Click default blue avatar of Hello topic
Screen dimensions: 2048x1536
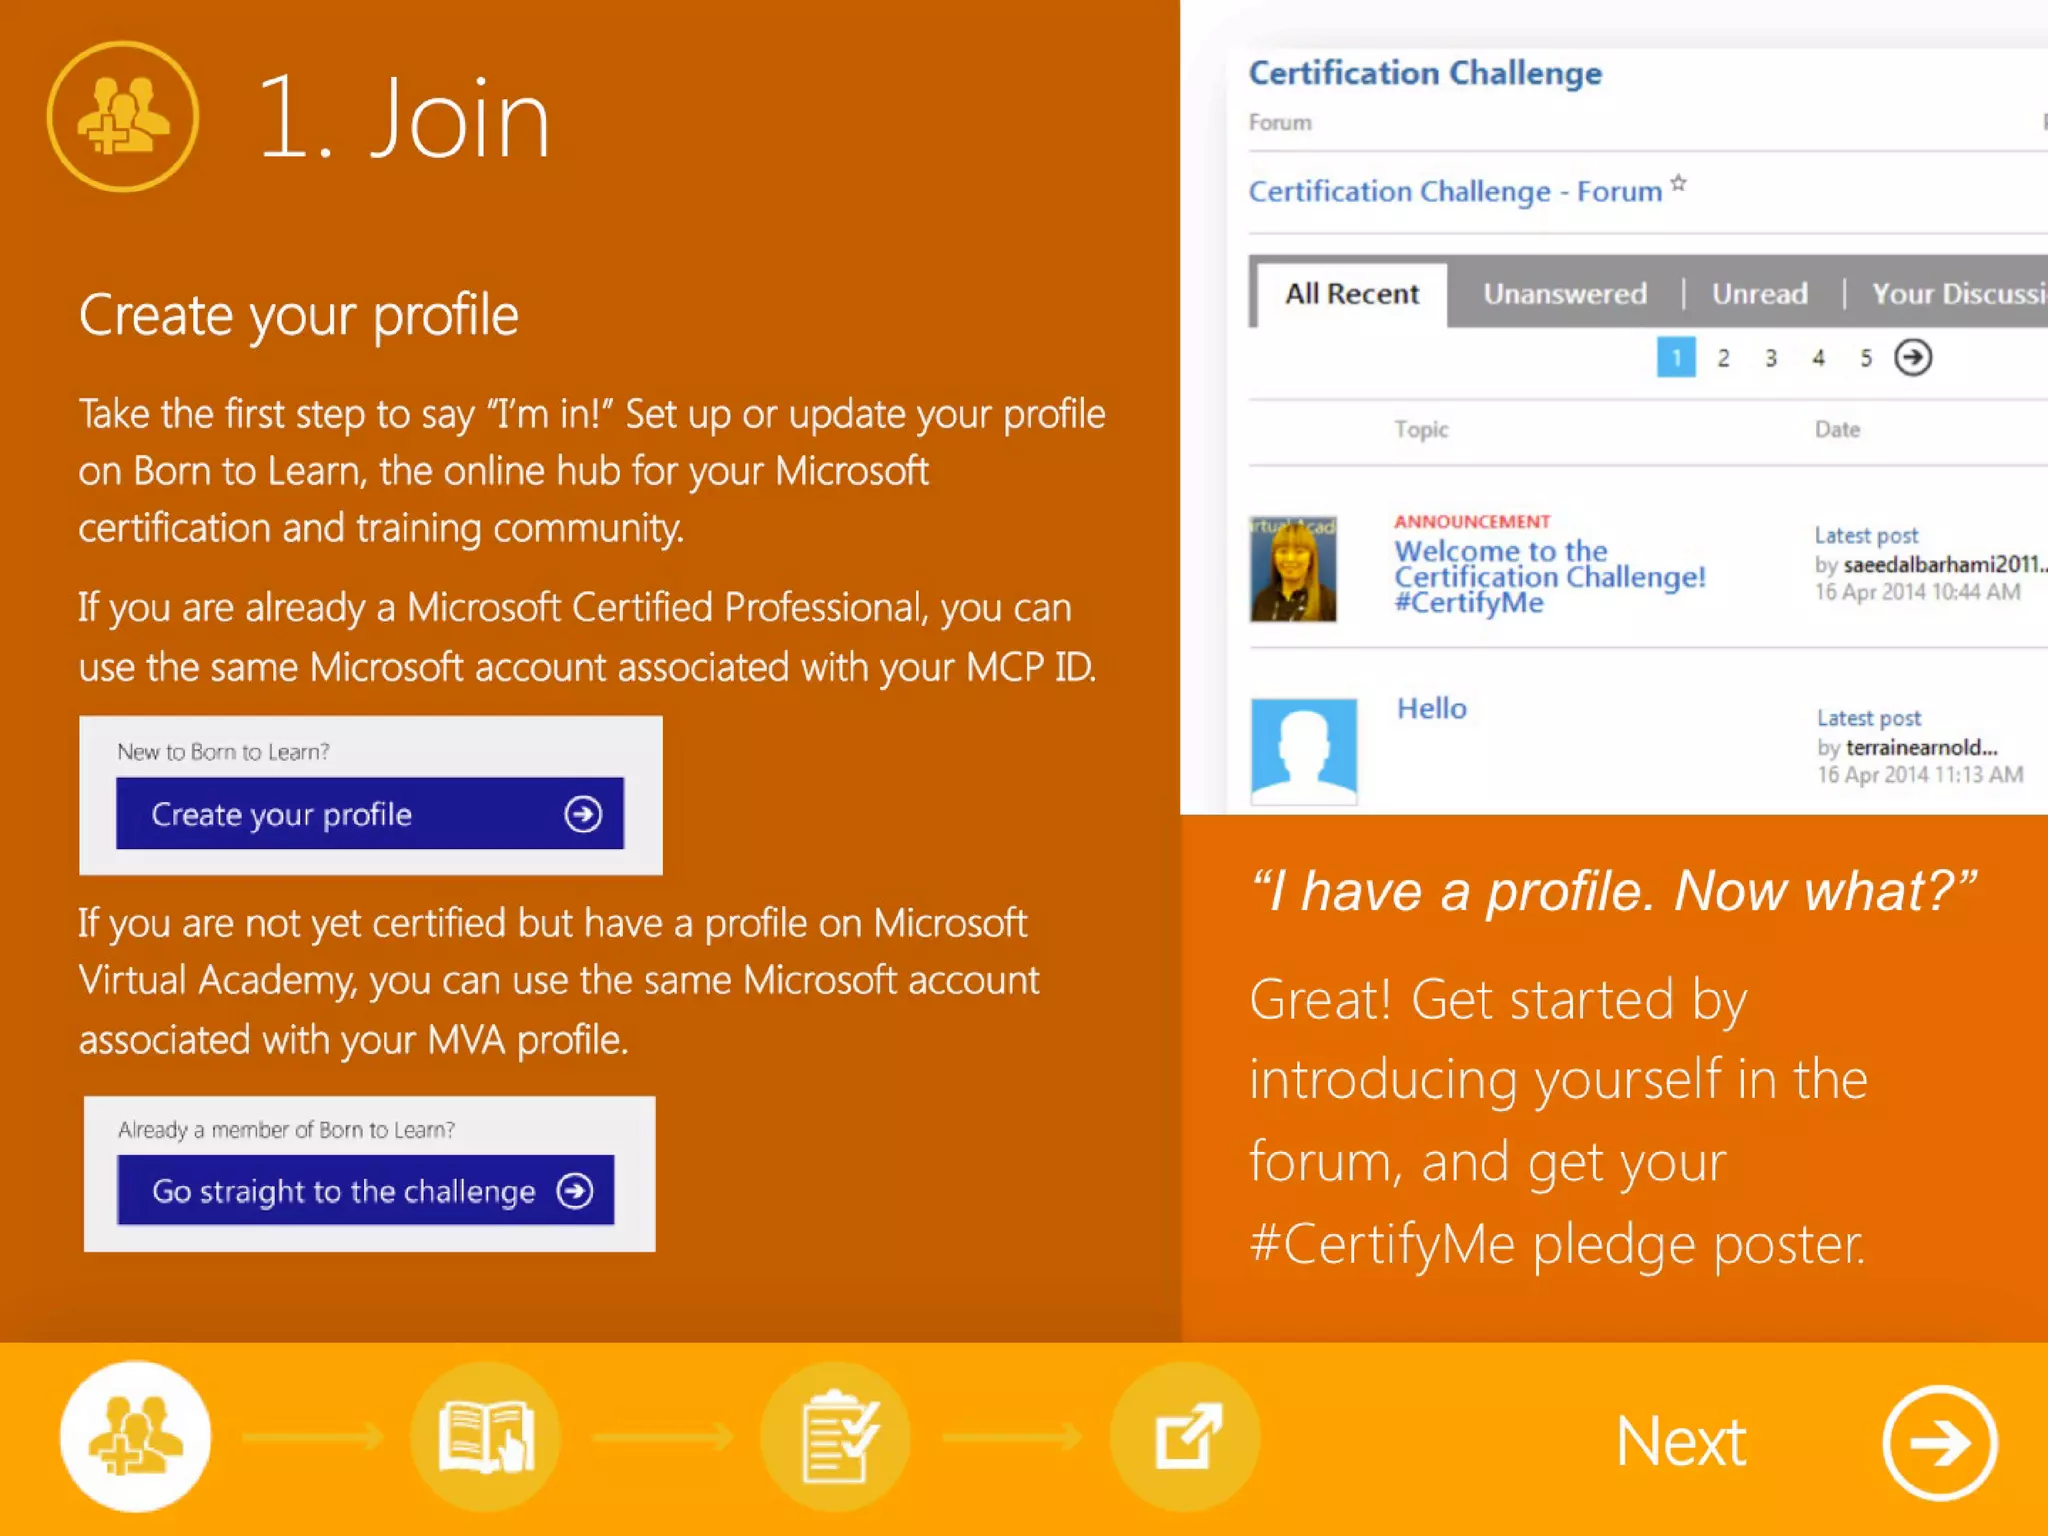pyautogui.click(x=1304, y=752)
